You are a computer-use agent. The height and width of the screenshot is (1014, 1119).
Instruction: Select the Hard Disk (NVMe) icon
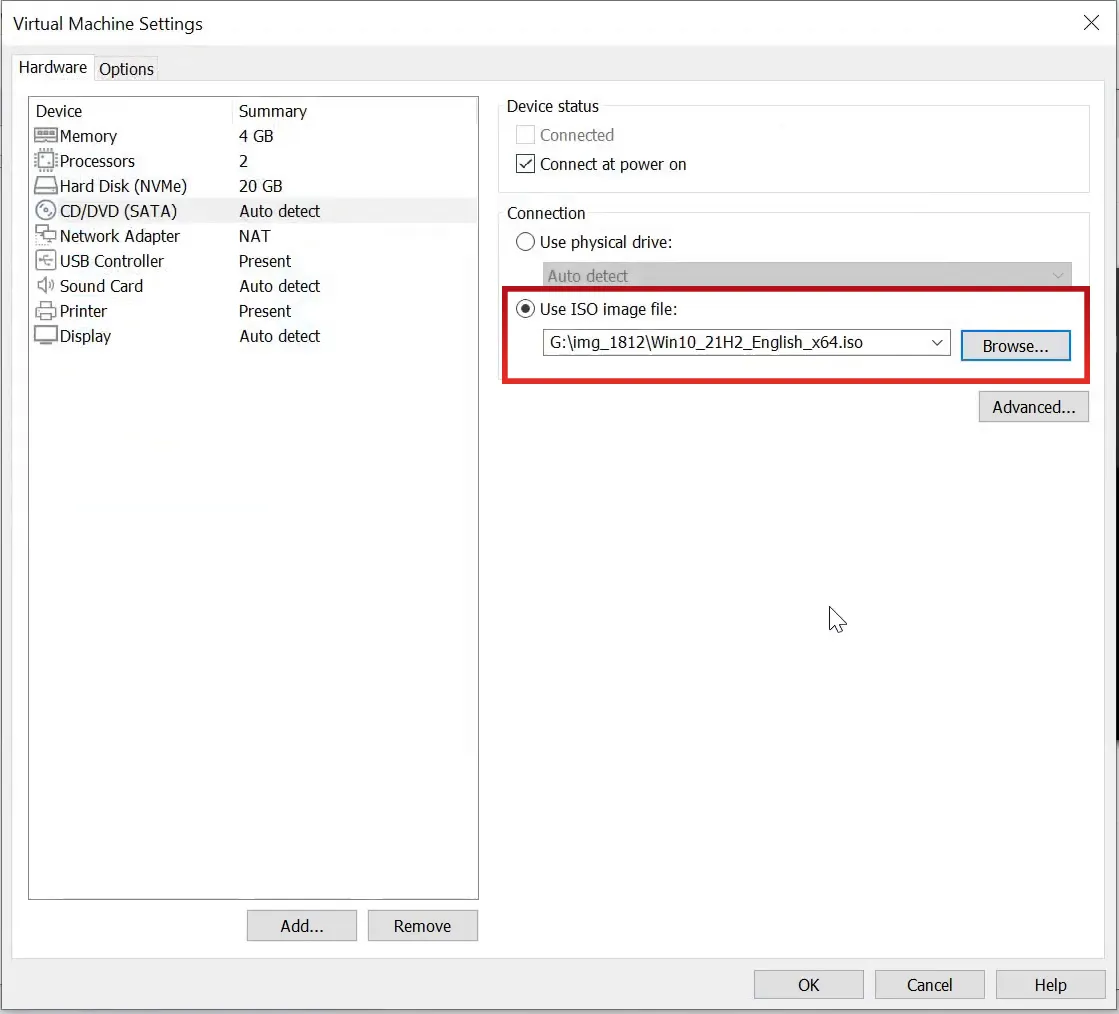tap(46, 186)
